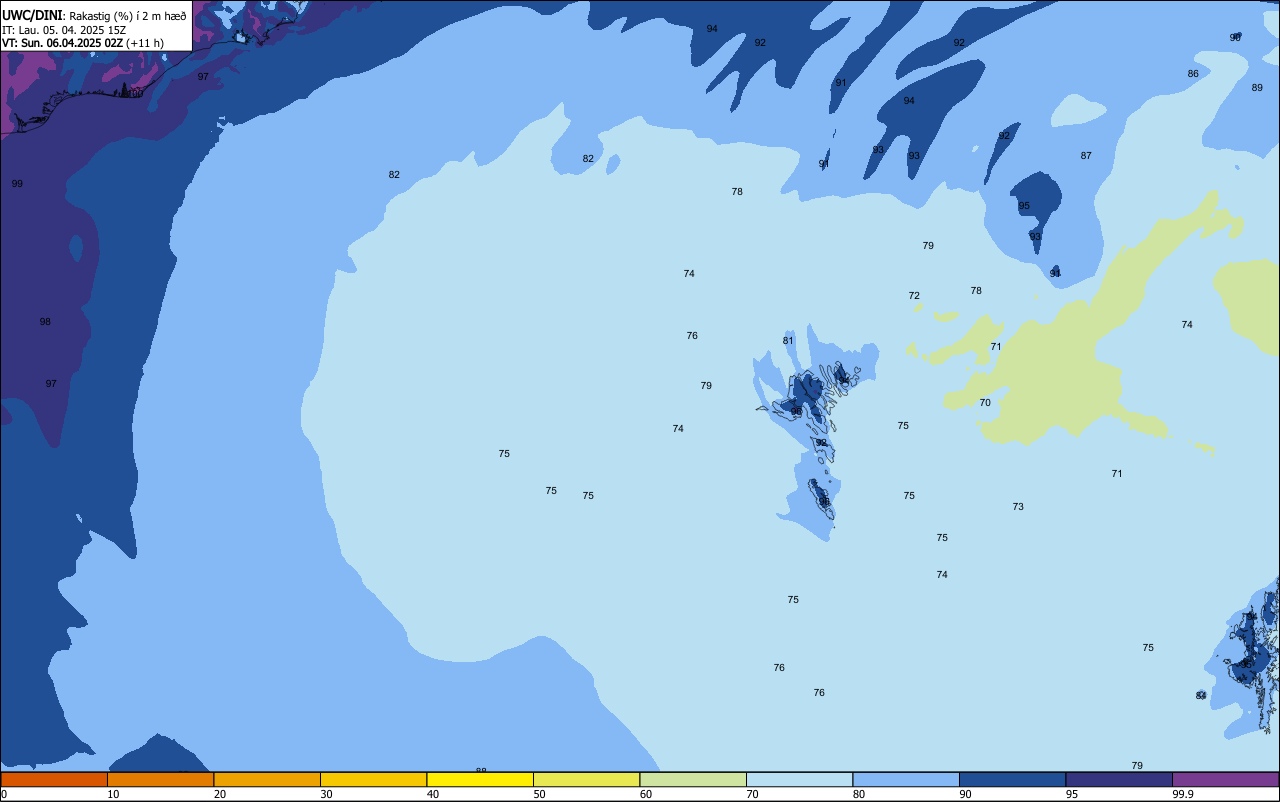Select the 95–99.9 navy legend swatch
The image size is (1280, 802).
pyautogui.click(x=1119, y=779)
